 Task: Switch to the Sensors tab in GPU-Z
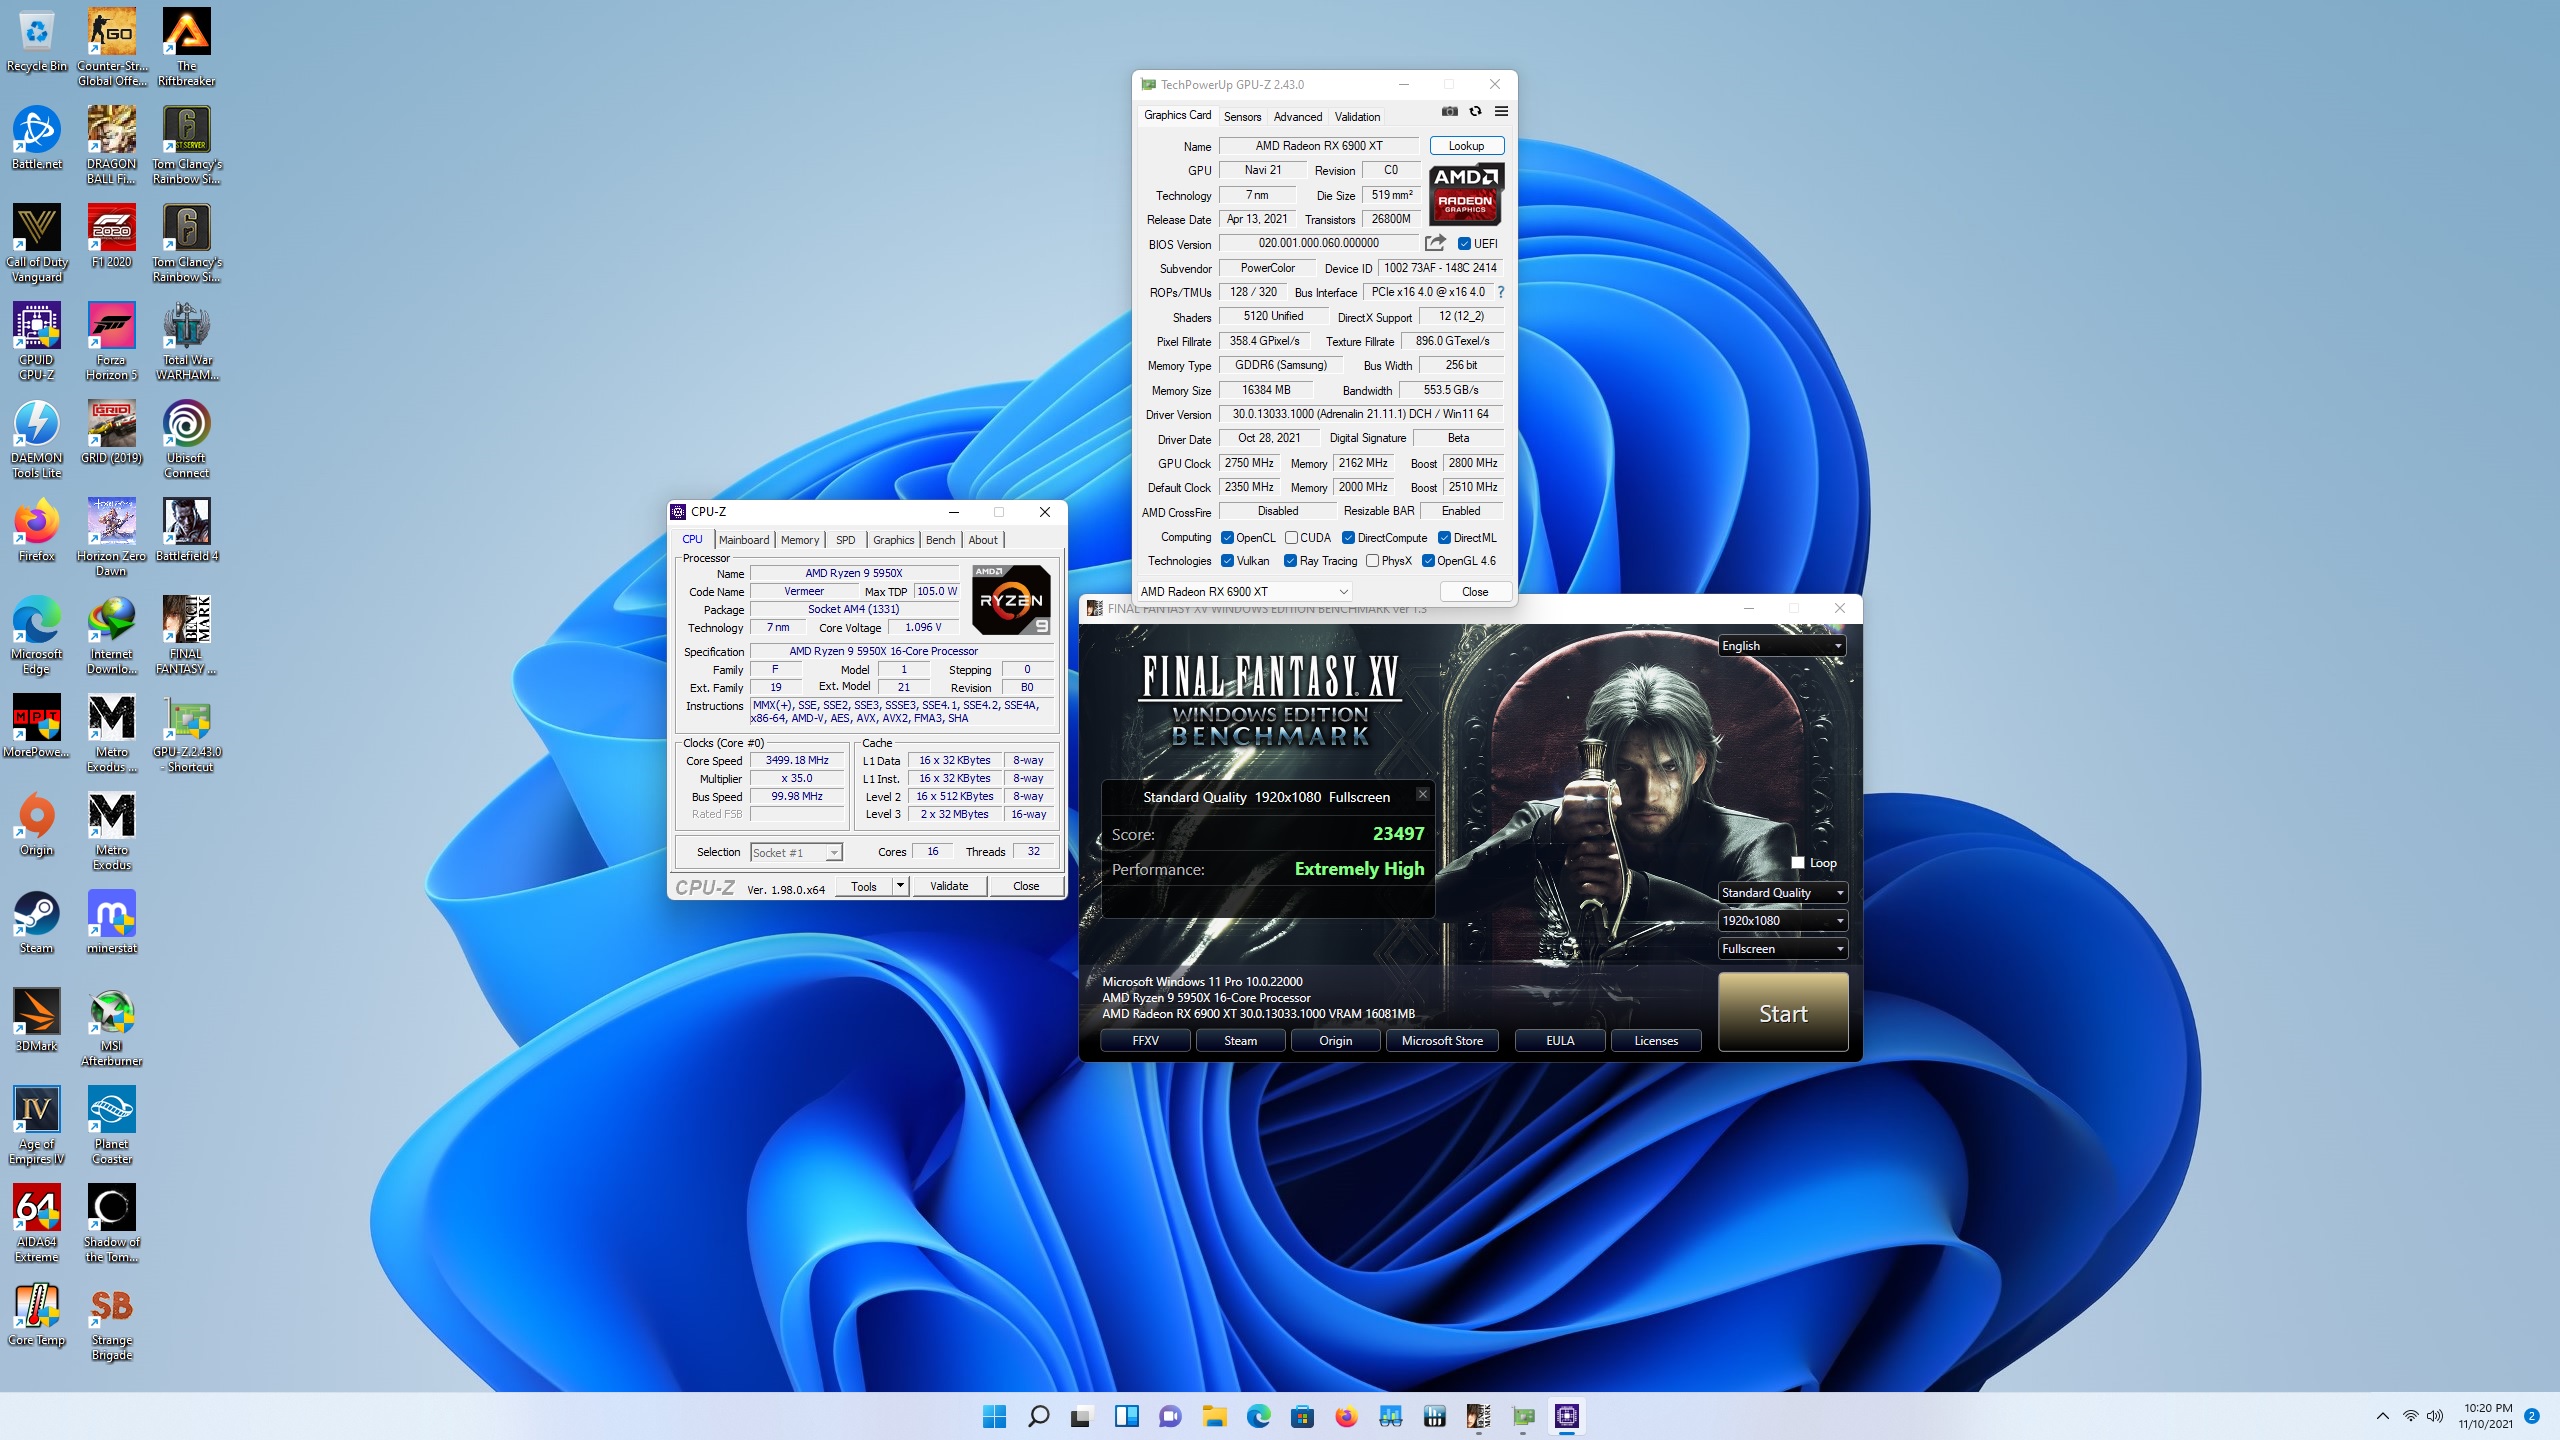tap(1242, 117)
